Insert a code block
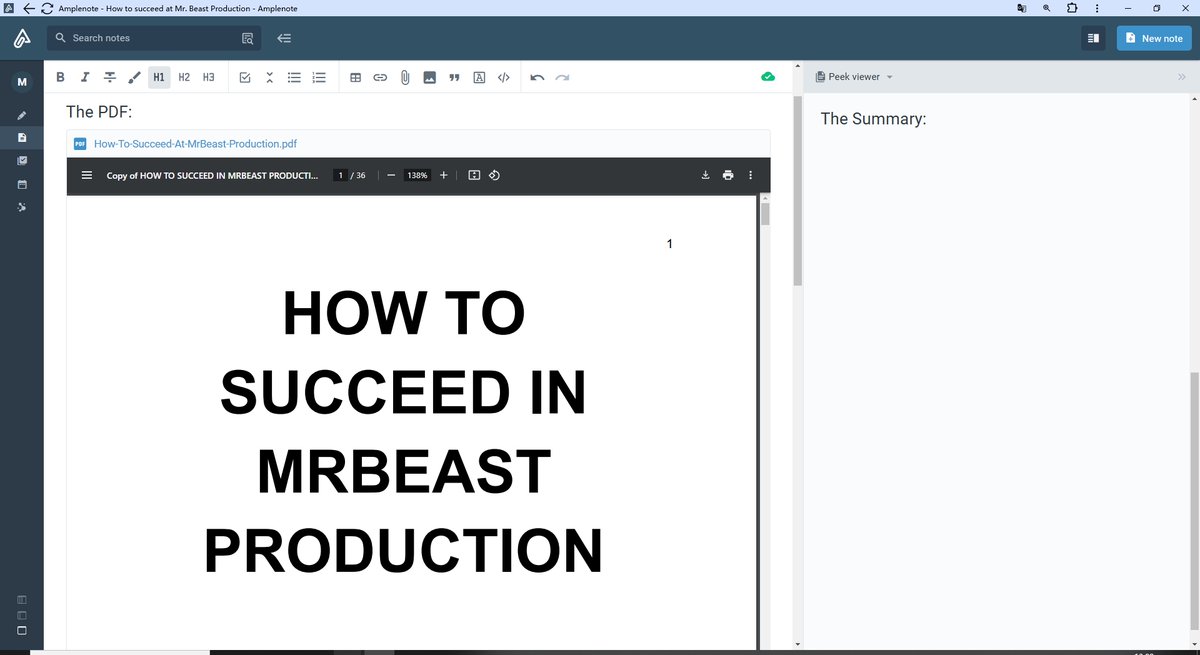The image size is (1200, 655). point(504,77)
